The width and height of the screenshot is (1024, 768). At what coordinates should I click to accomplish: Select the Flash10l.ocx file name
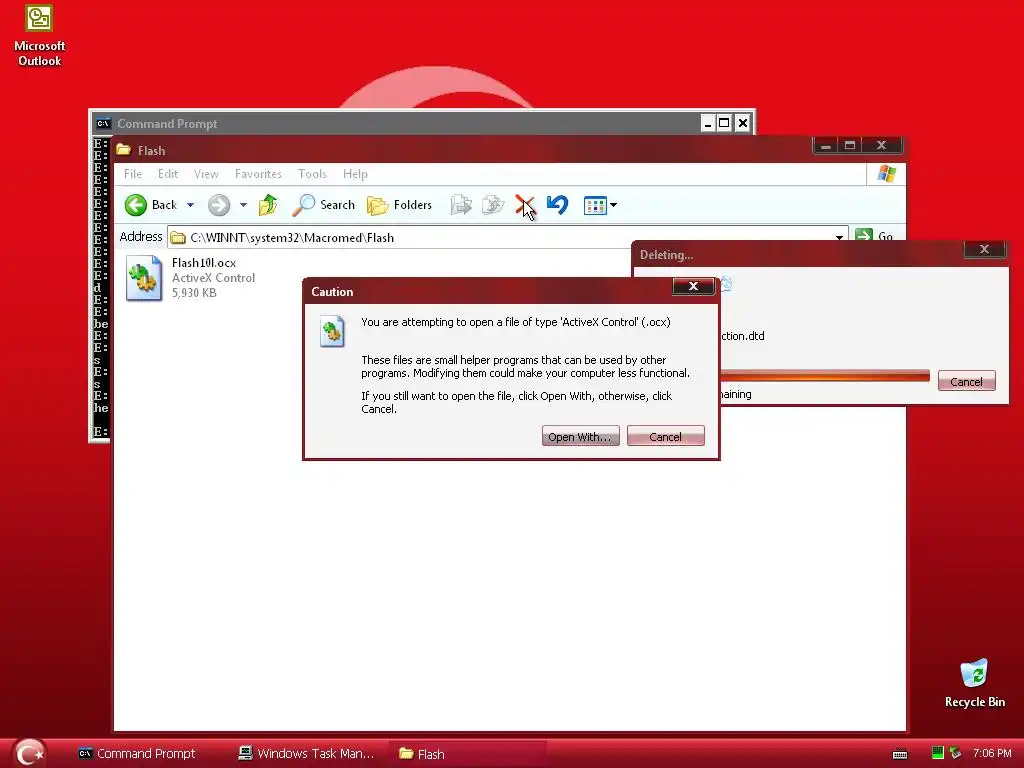(204, 263)
